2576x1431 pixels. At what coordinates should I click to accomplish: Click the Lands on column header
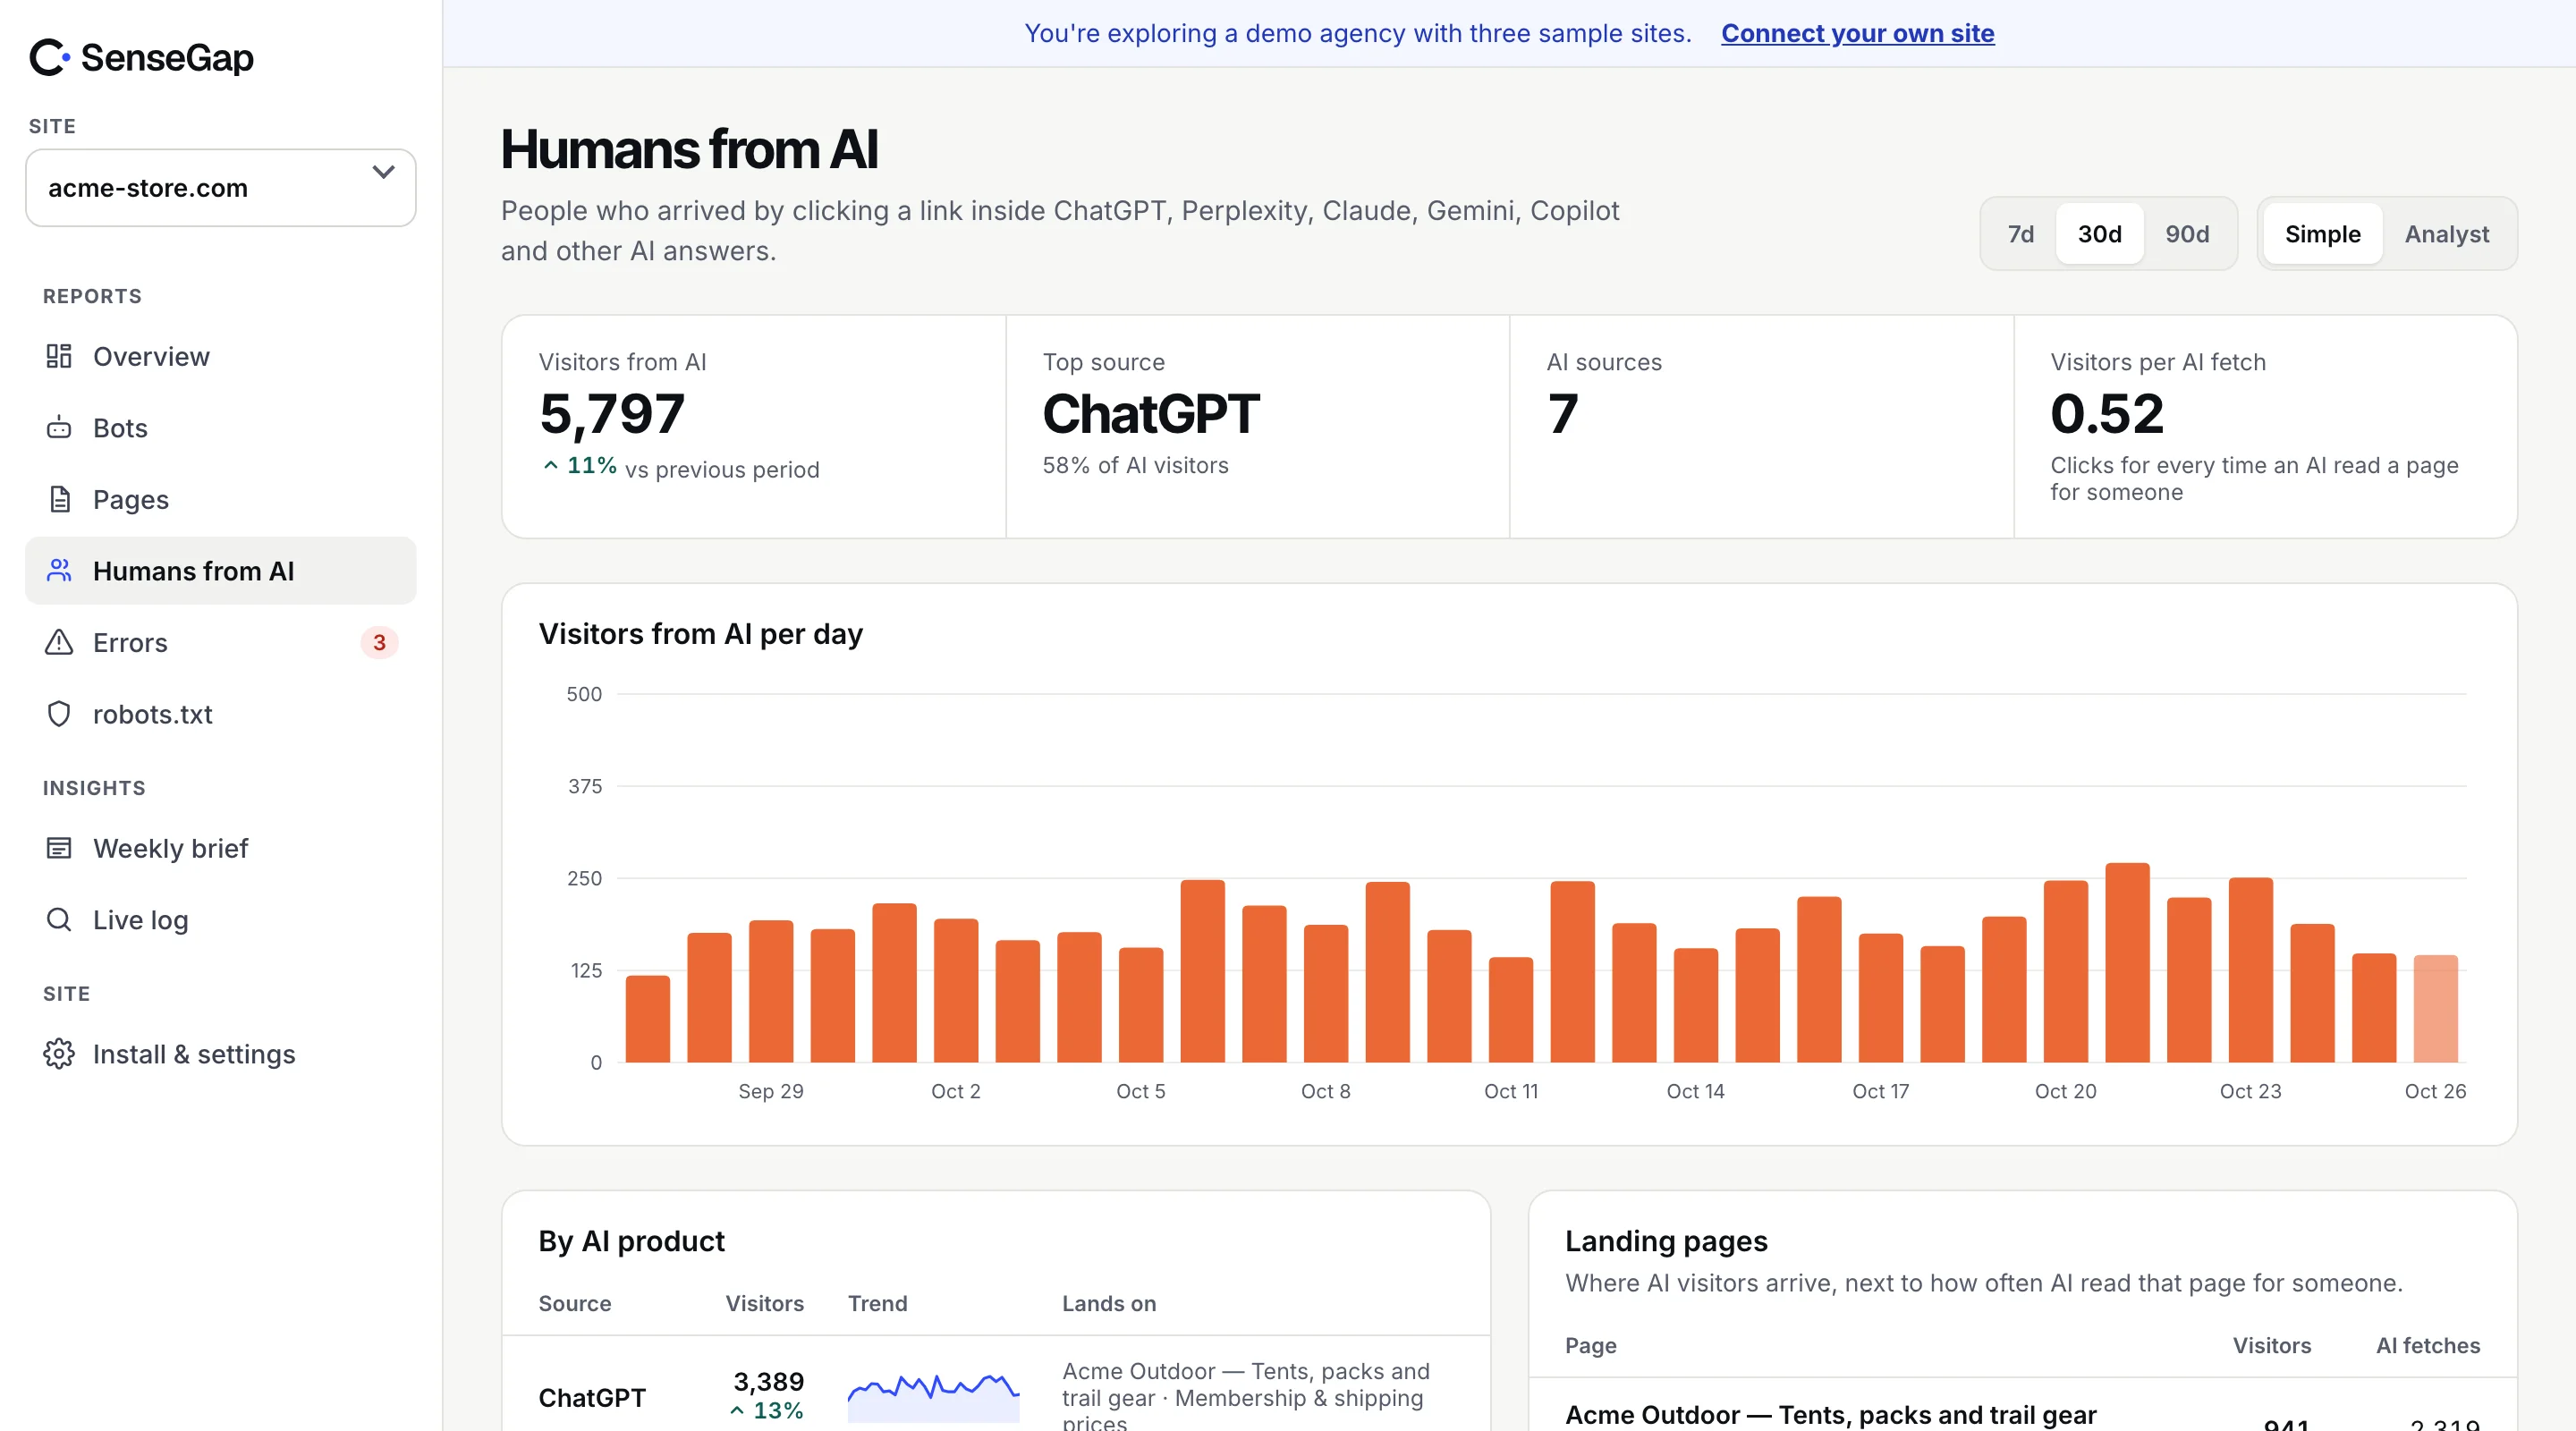[x=1108, y=1303]
